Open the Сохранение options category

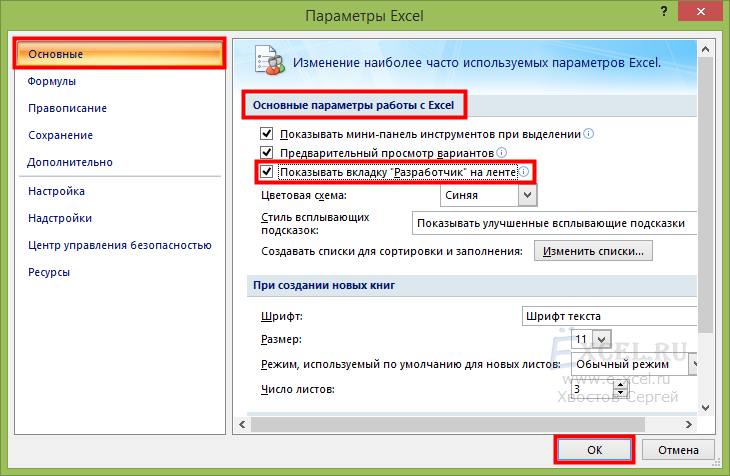61,135
